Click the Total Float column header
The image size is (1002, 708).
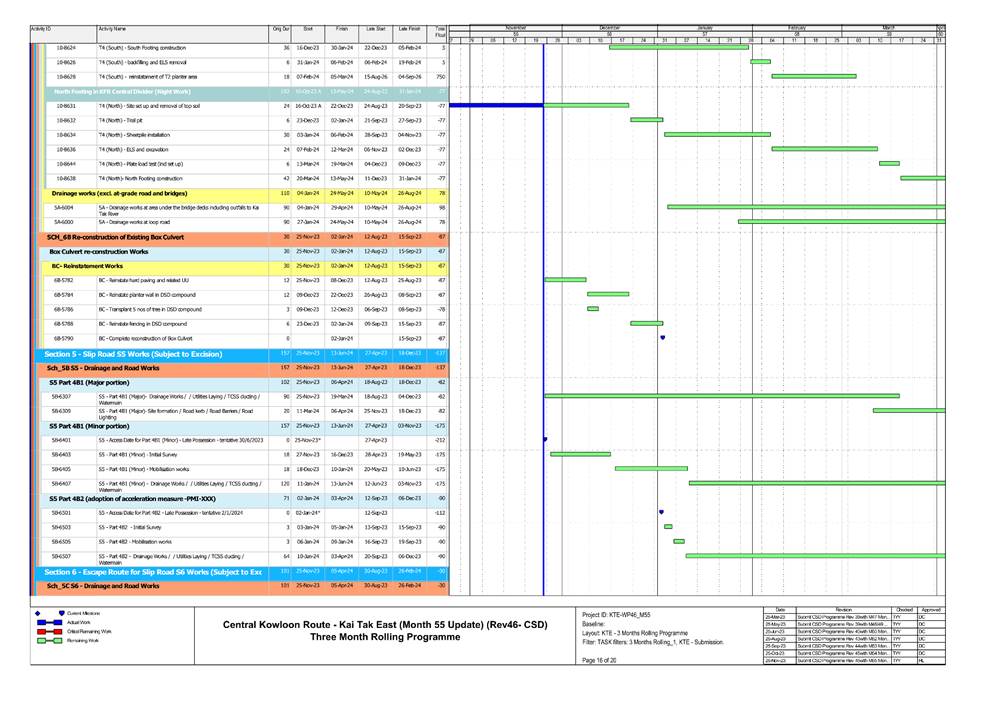click(x=440, y=32)
